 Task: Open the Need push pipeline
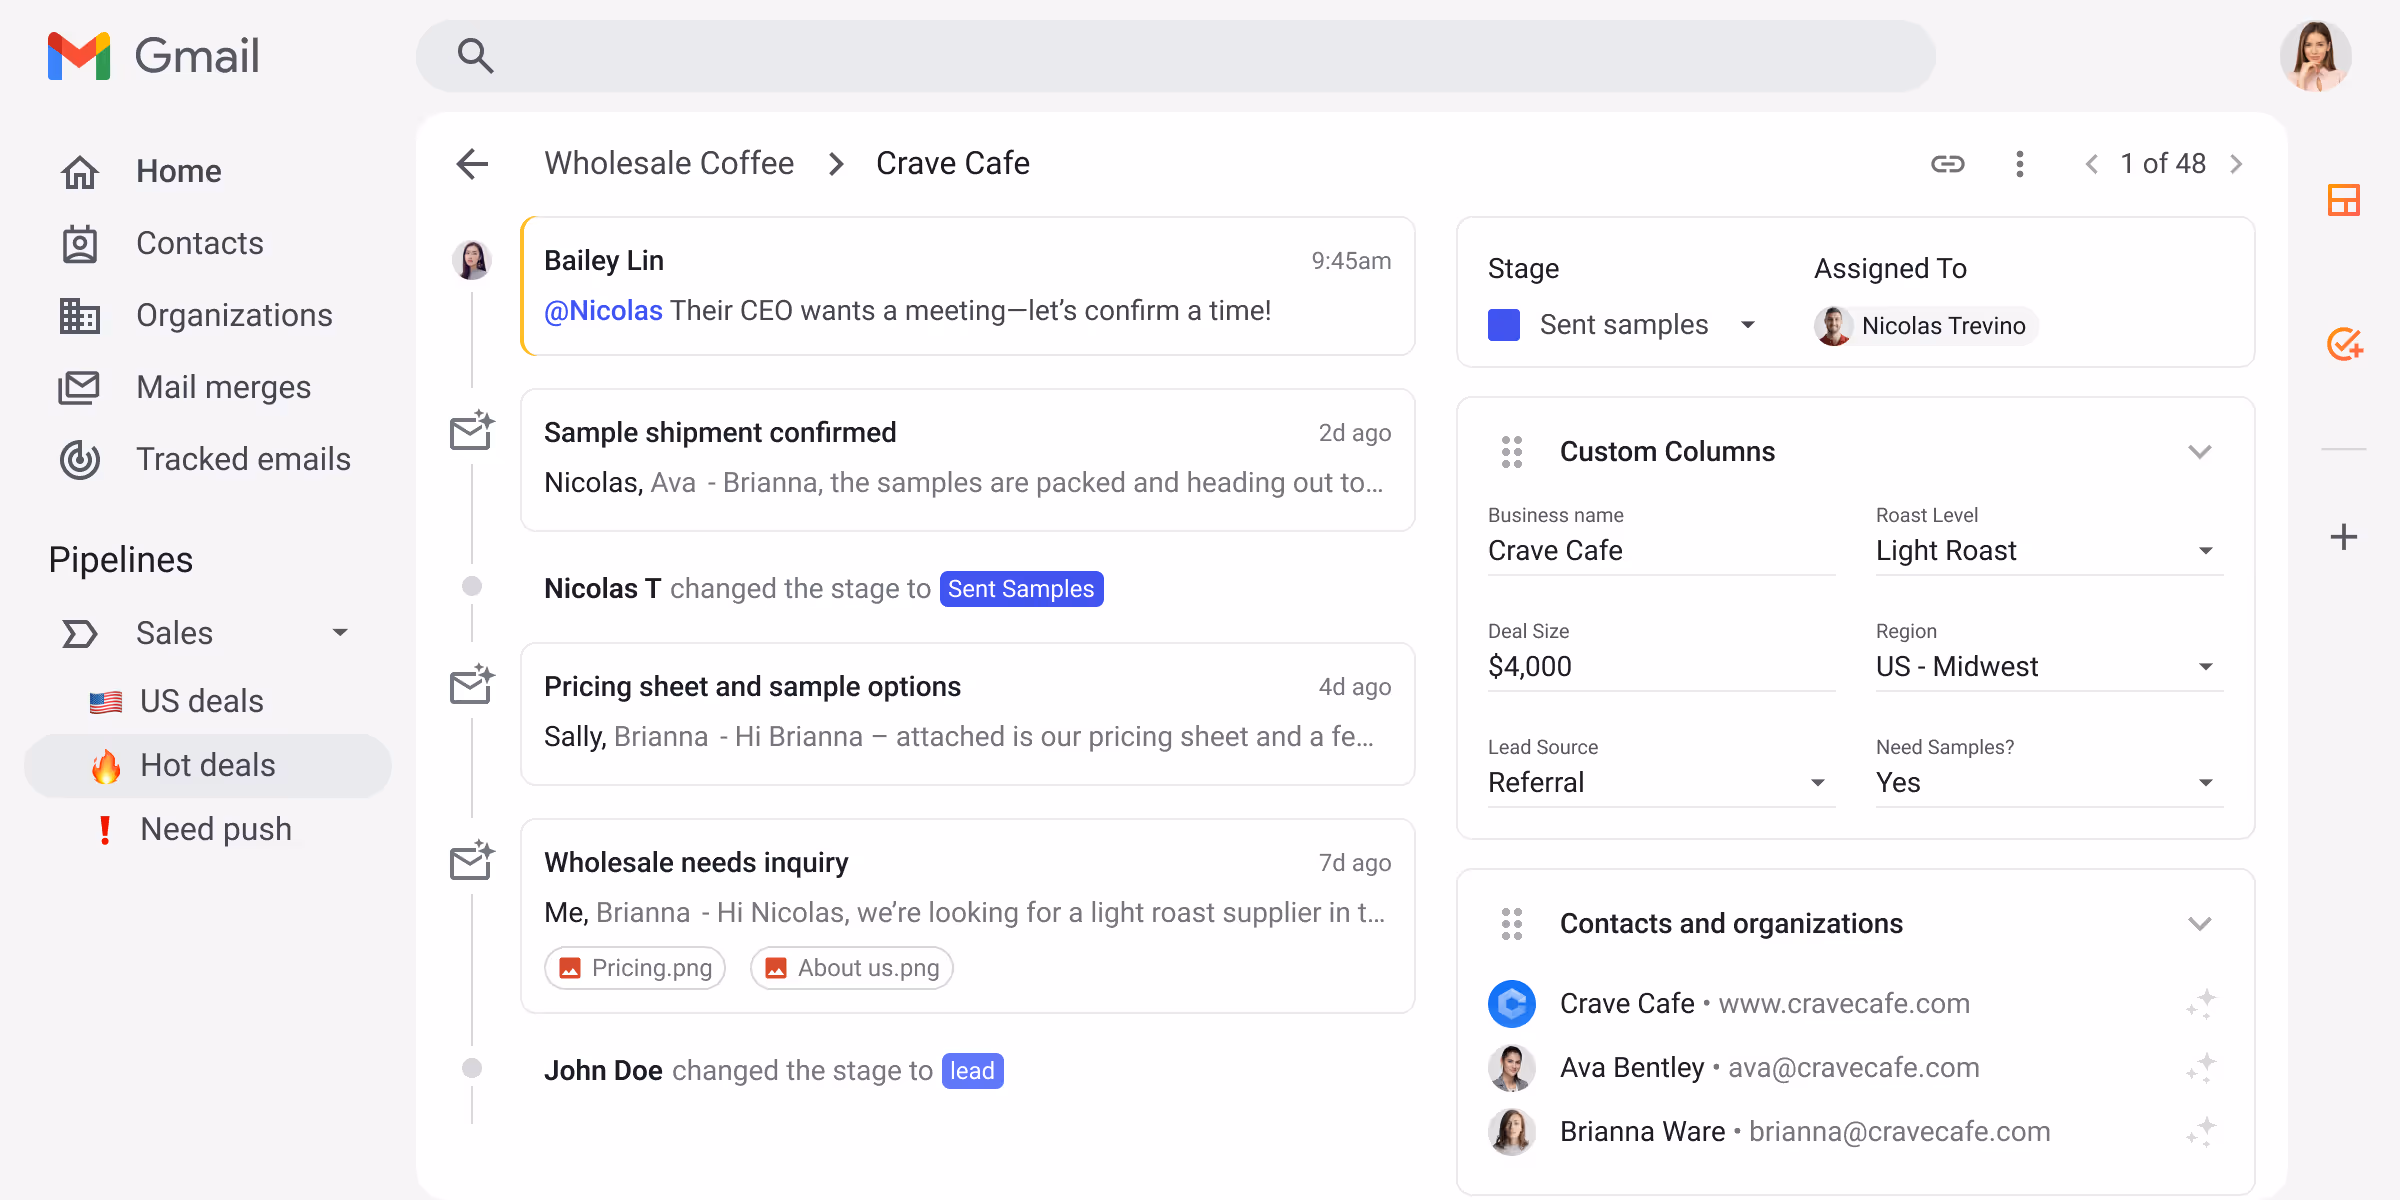coord(215,829)
